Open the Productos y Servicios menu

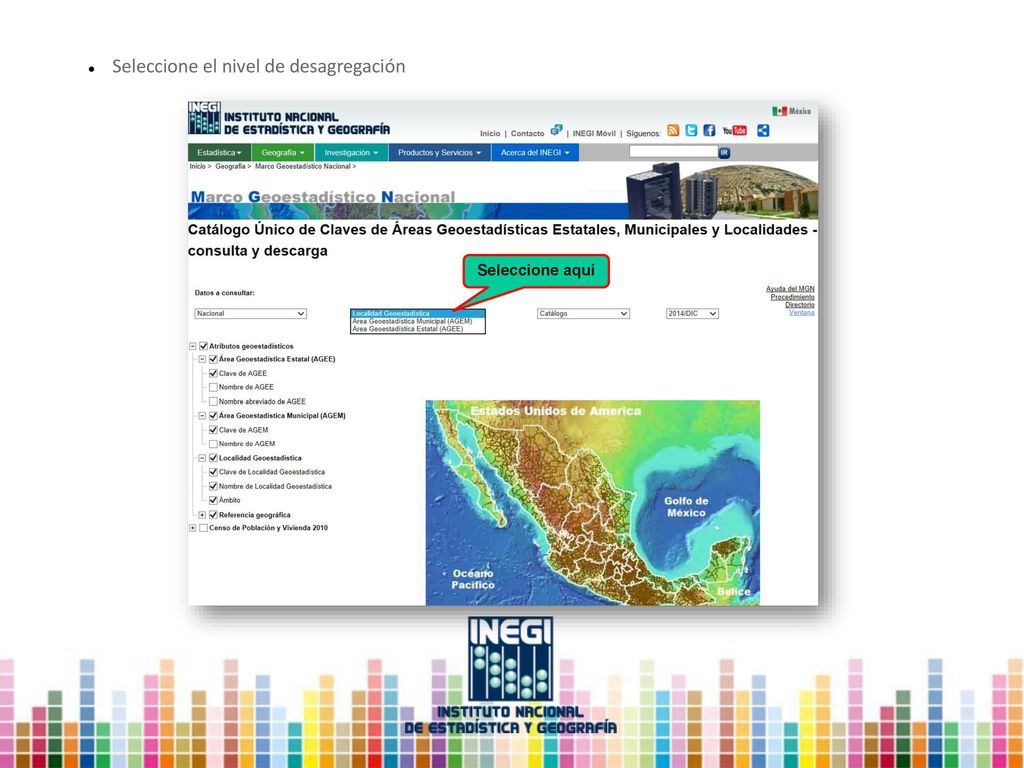coord(440,152)
